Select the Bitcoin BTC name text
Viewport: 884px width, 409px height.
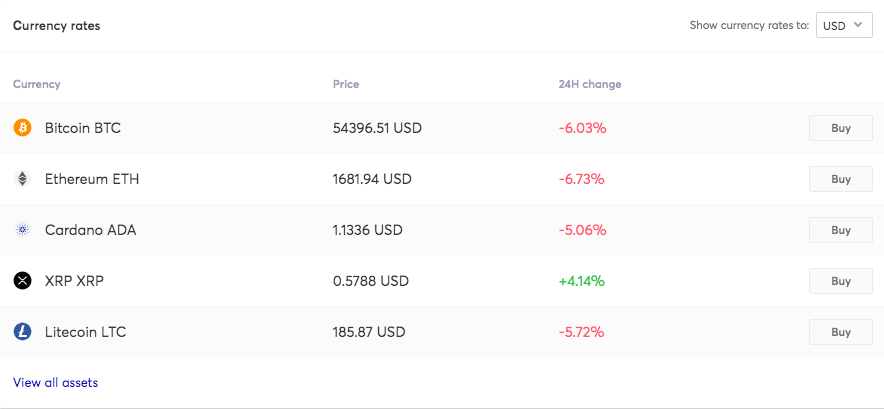pyautogui.click(x=83, y=128)
